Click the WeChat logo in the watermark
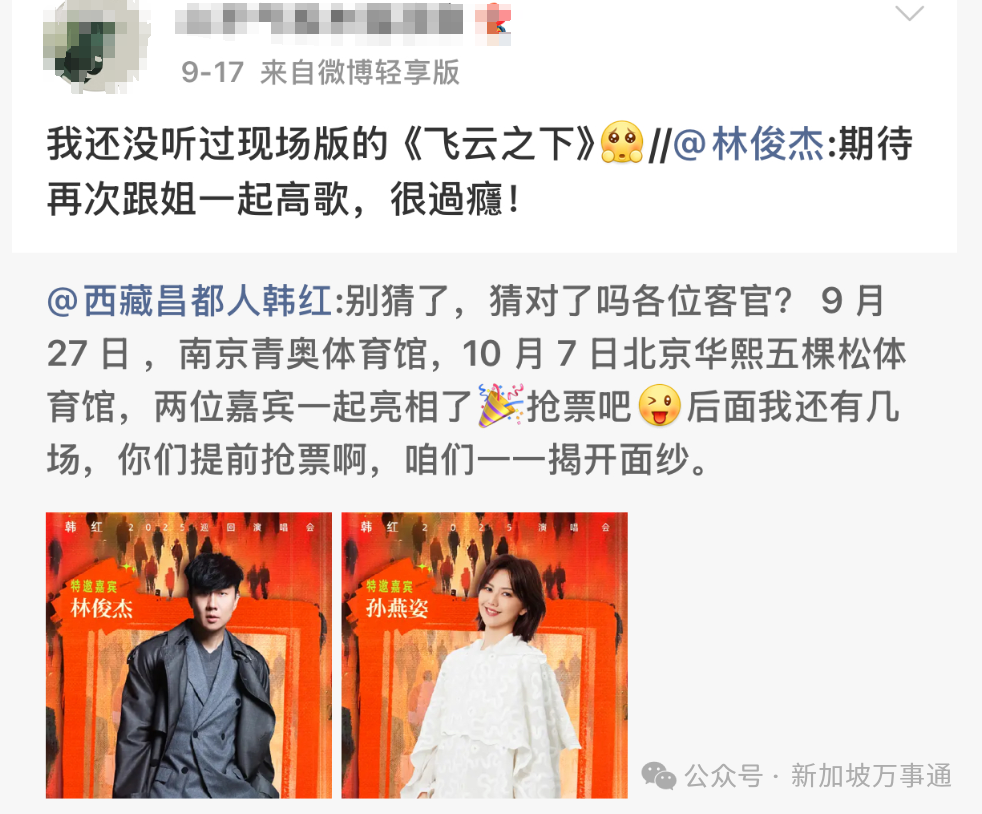This screenshot has height=814, width=982. [x=659, y=776]
